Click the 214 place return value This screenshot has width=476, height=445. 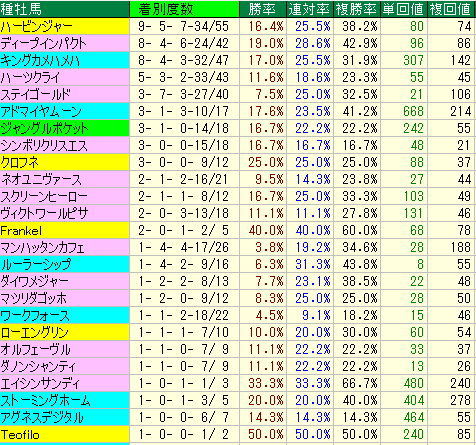460,112
